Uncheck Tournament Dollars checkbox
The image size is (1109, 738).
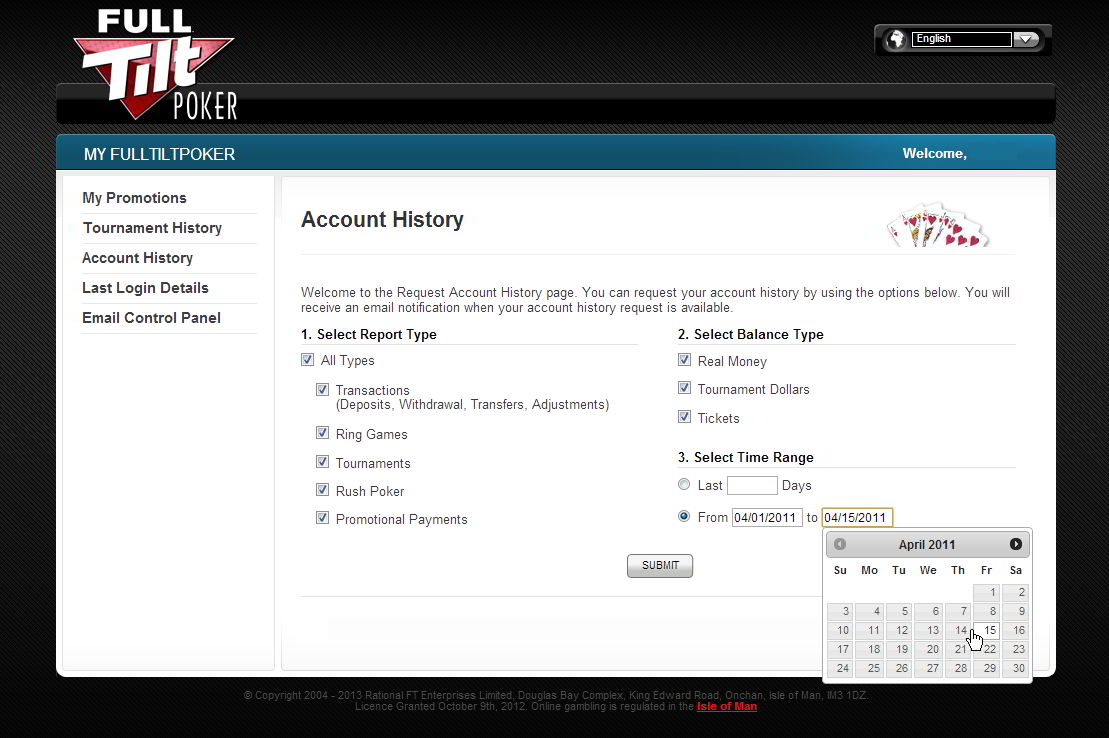[x=685, y=388]
